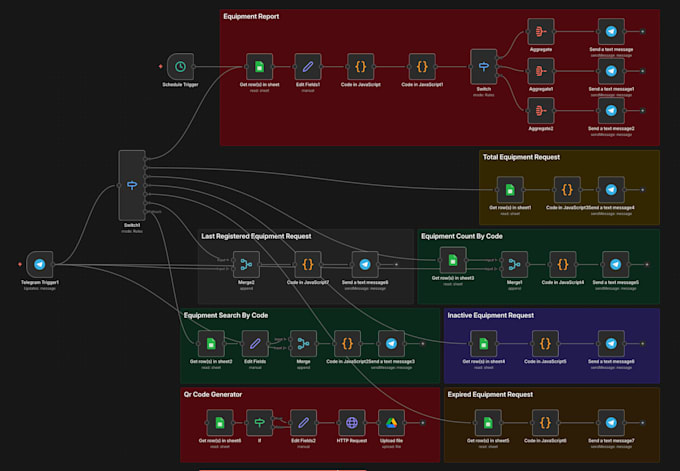Open the Code in JavaScript6 node
The width and height of the screenshot is (680, 471).
click(545, 422)
